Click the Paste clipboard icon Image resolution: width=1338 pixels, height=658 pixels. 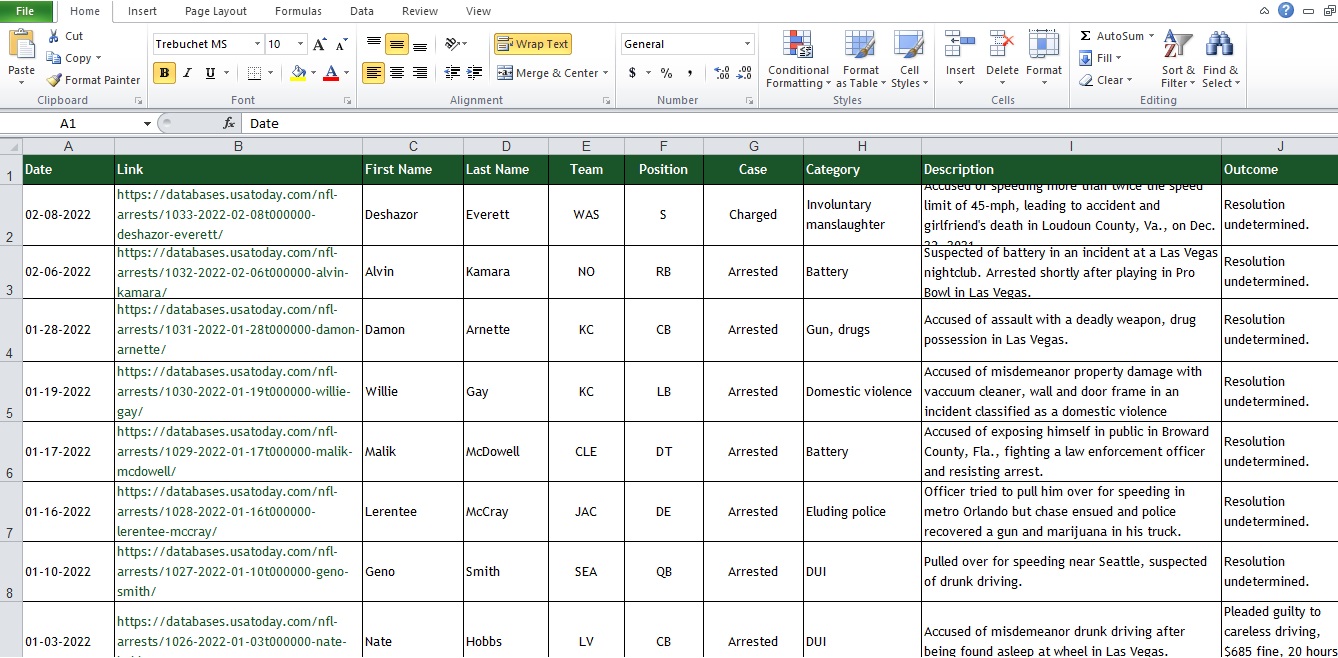[21, 45]
